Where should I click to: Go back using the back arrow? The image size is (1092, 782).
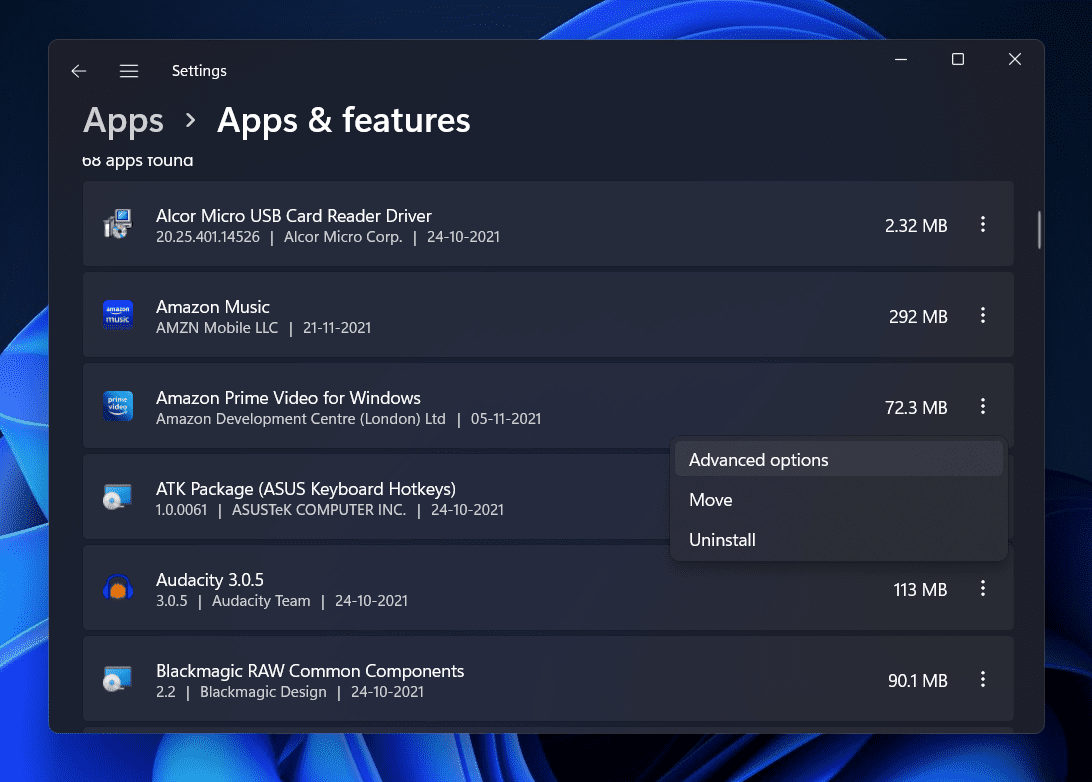pyautogui.click(x=79, y=71)
